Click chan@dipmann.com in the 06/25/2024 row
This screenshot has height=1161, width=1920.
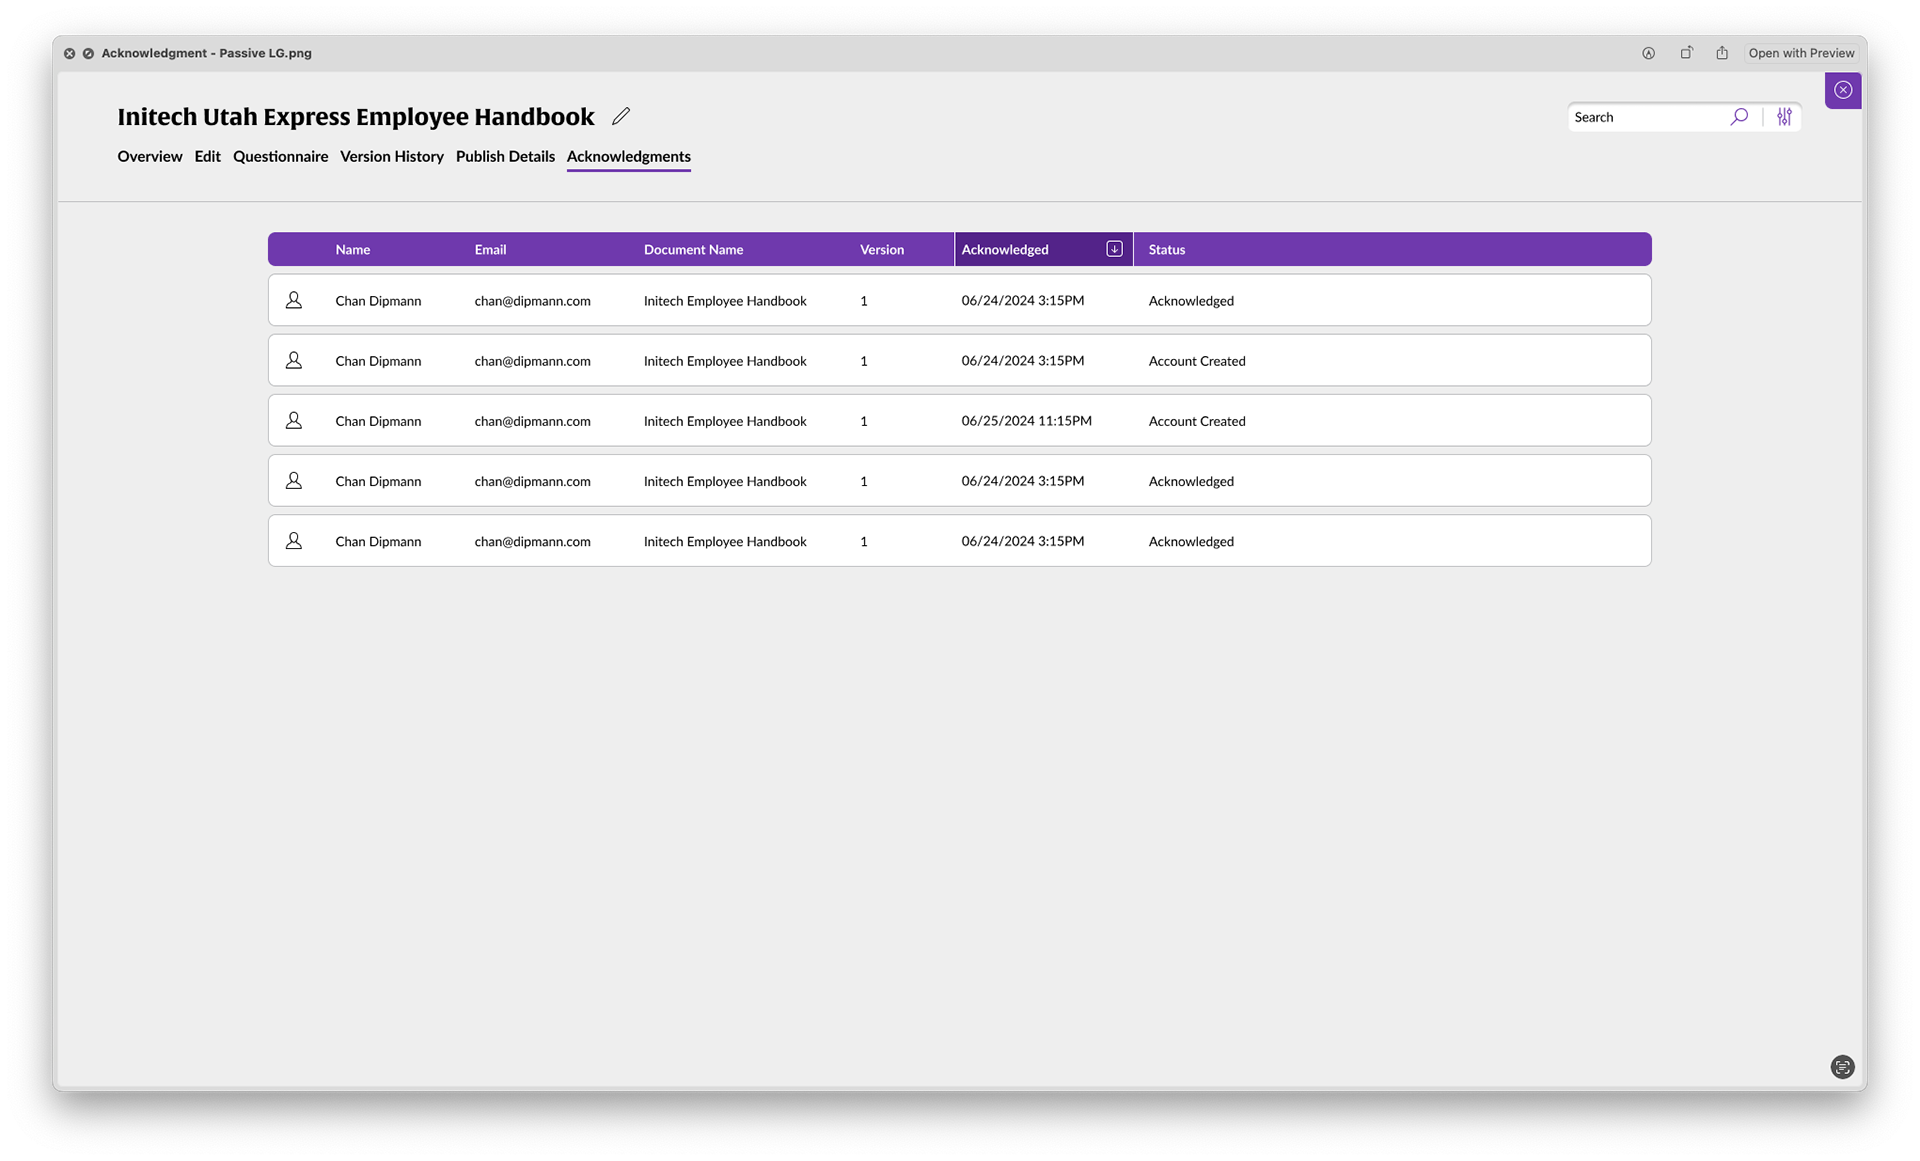point(532,421)
